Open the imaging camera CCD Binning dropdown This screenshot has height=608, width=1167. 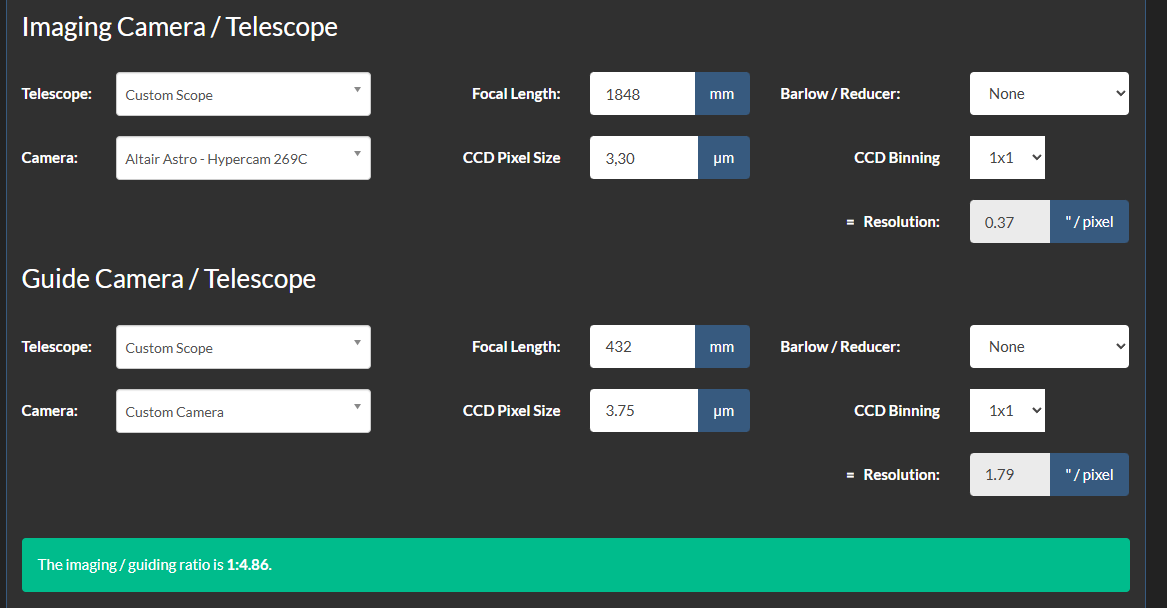tap(1007, 158)
